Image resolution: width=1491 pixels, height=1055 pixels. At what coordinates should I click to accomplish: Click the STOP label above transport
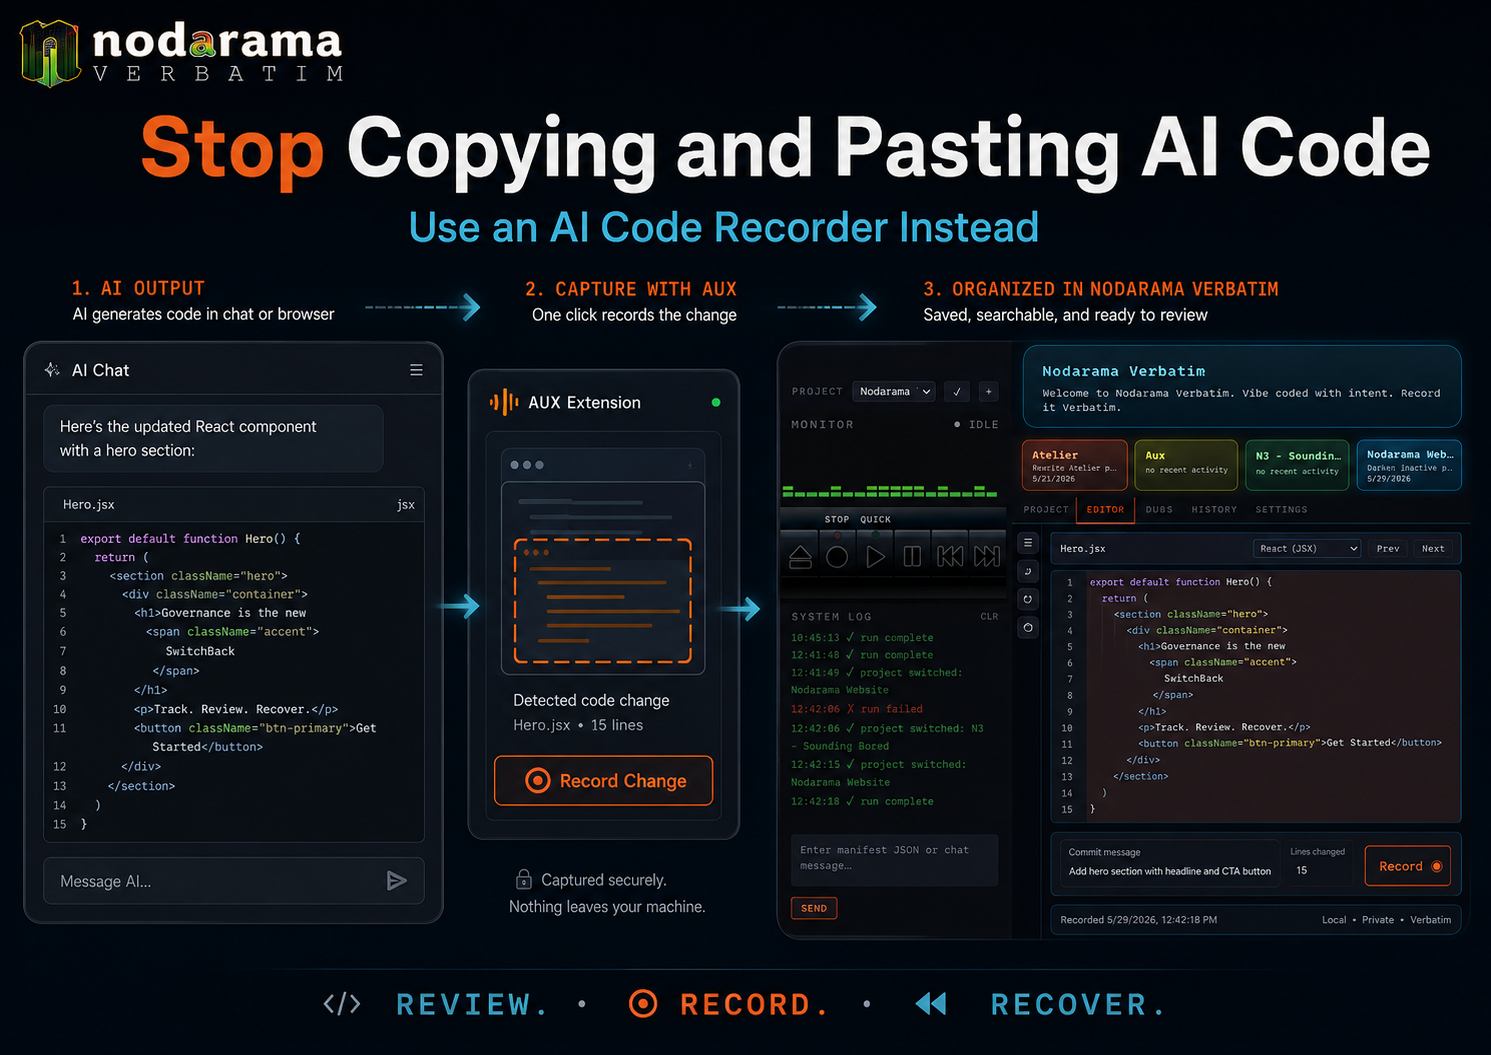click(x=837, y=519)
